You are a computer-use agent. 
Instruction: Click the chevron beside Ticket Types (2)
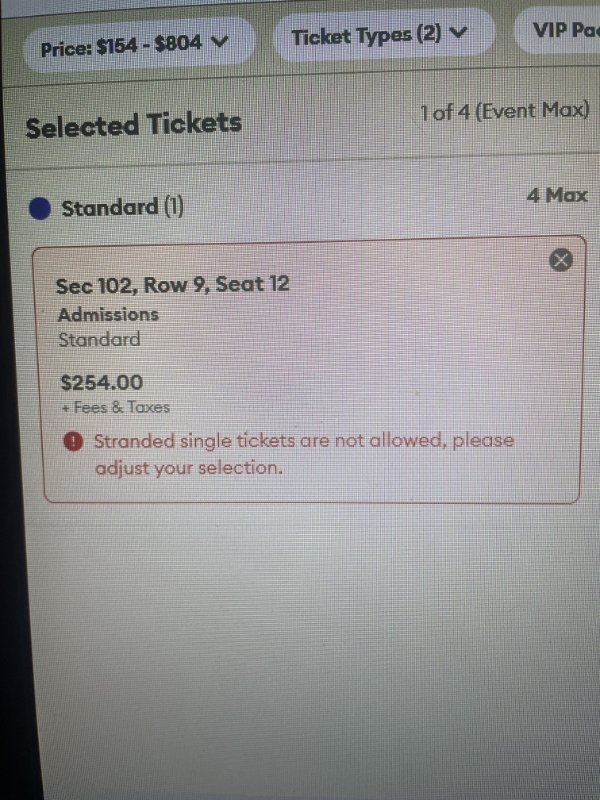(x=459, y=33)
